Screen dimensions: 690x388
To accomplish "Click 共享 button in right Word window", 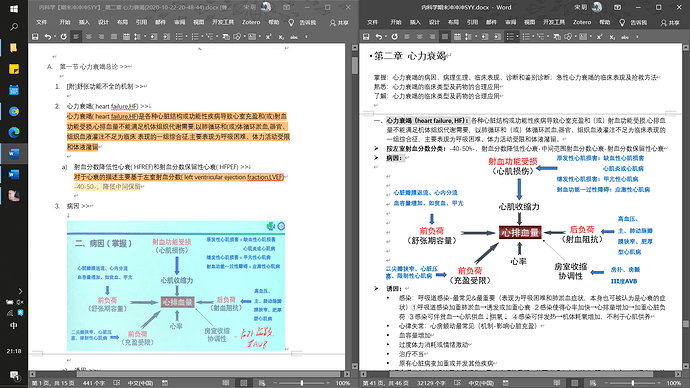I will tap(670, 22).
